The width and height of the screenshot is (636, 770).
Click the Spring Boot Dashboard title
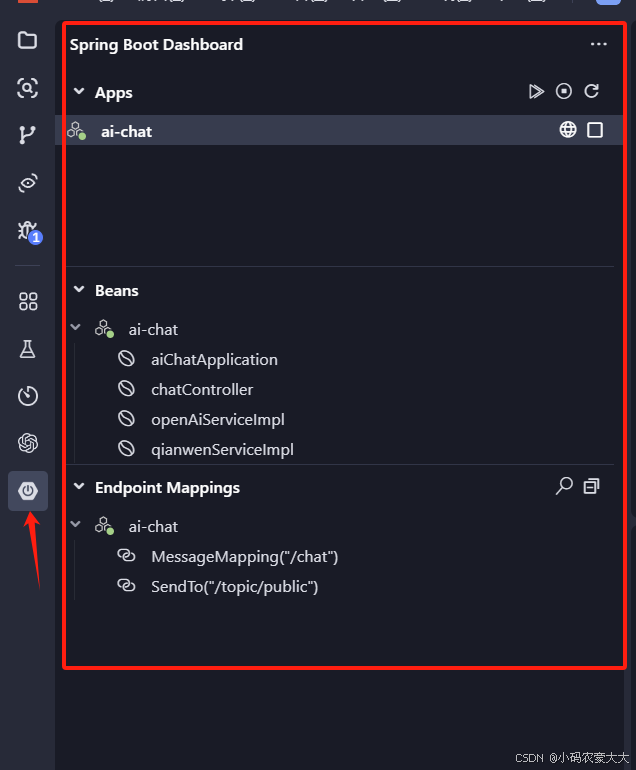(156, 45)
